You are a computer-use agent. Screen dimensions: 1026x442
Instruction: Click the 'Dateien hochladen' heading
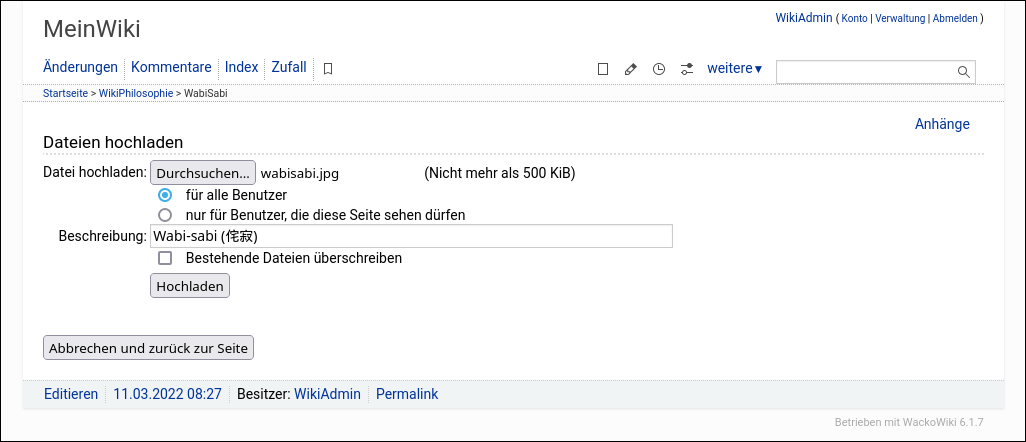113,142
